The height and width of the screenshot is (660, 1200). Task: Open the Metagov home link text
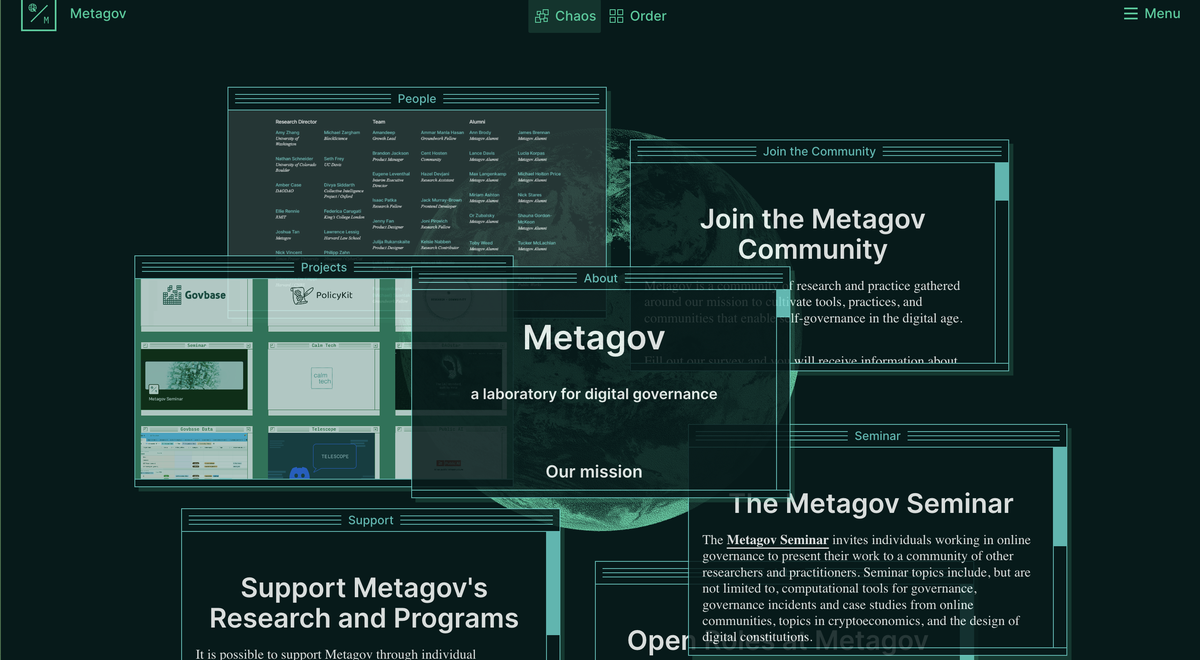[98, 14]
